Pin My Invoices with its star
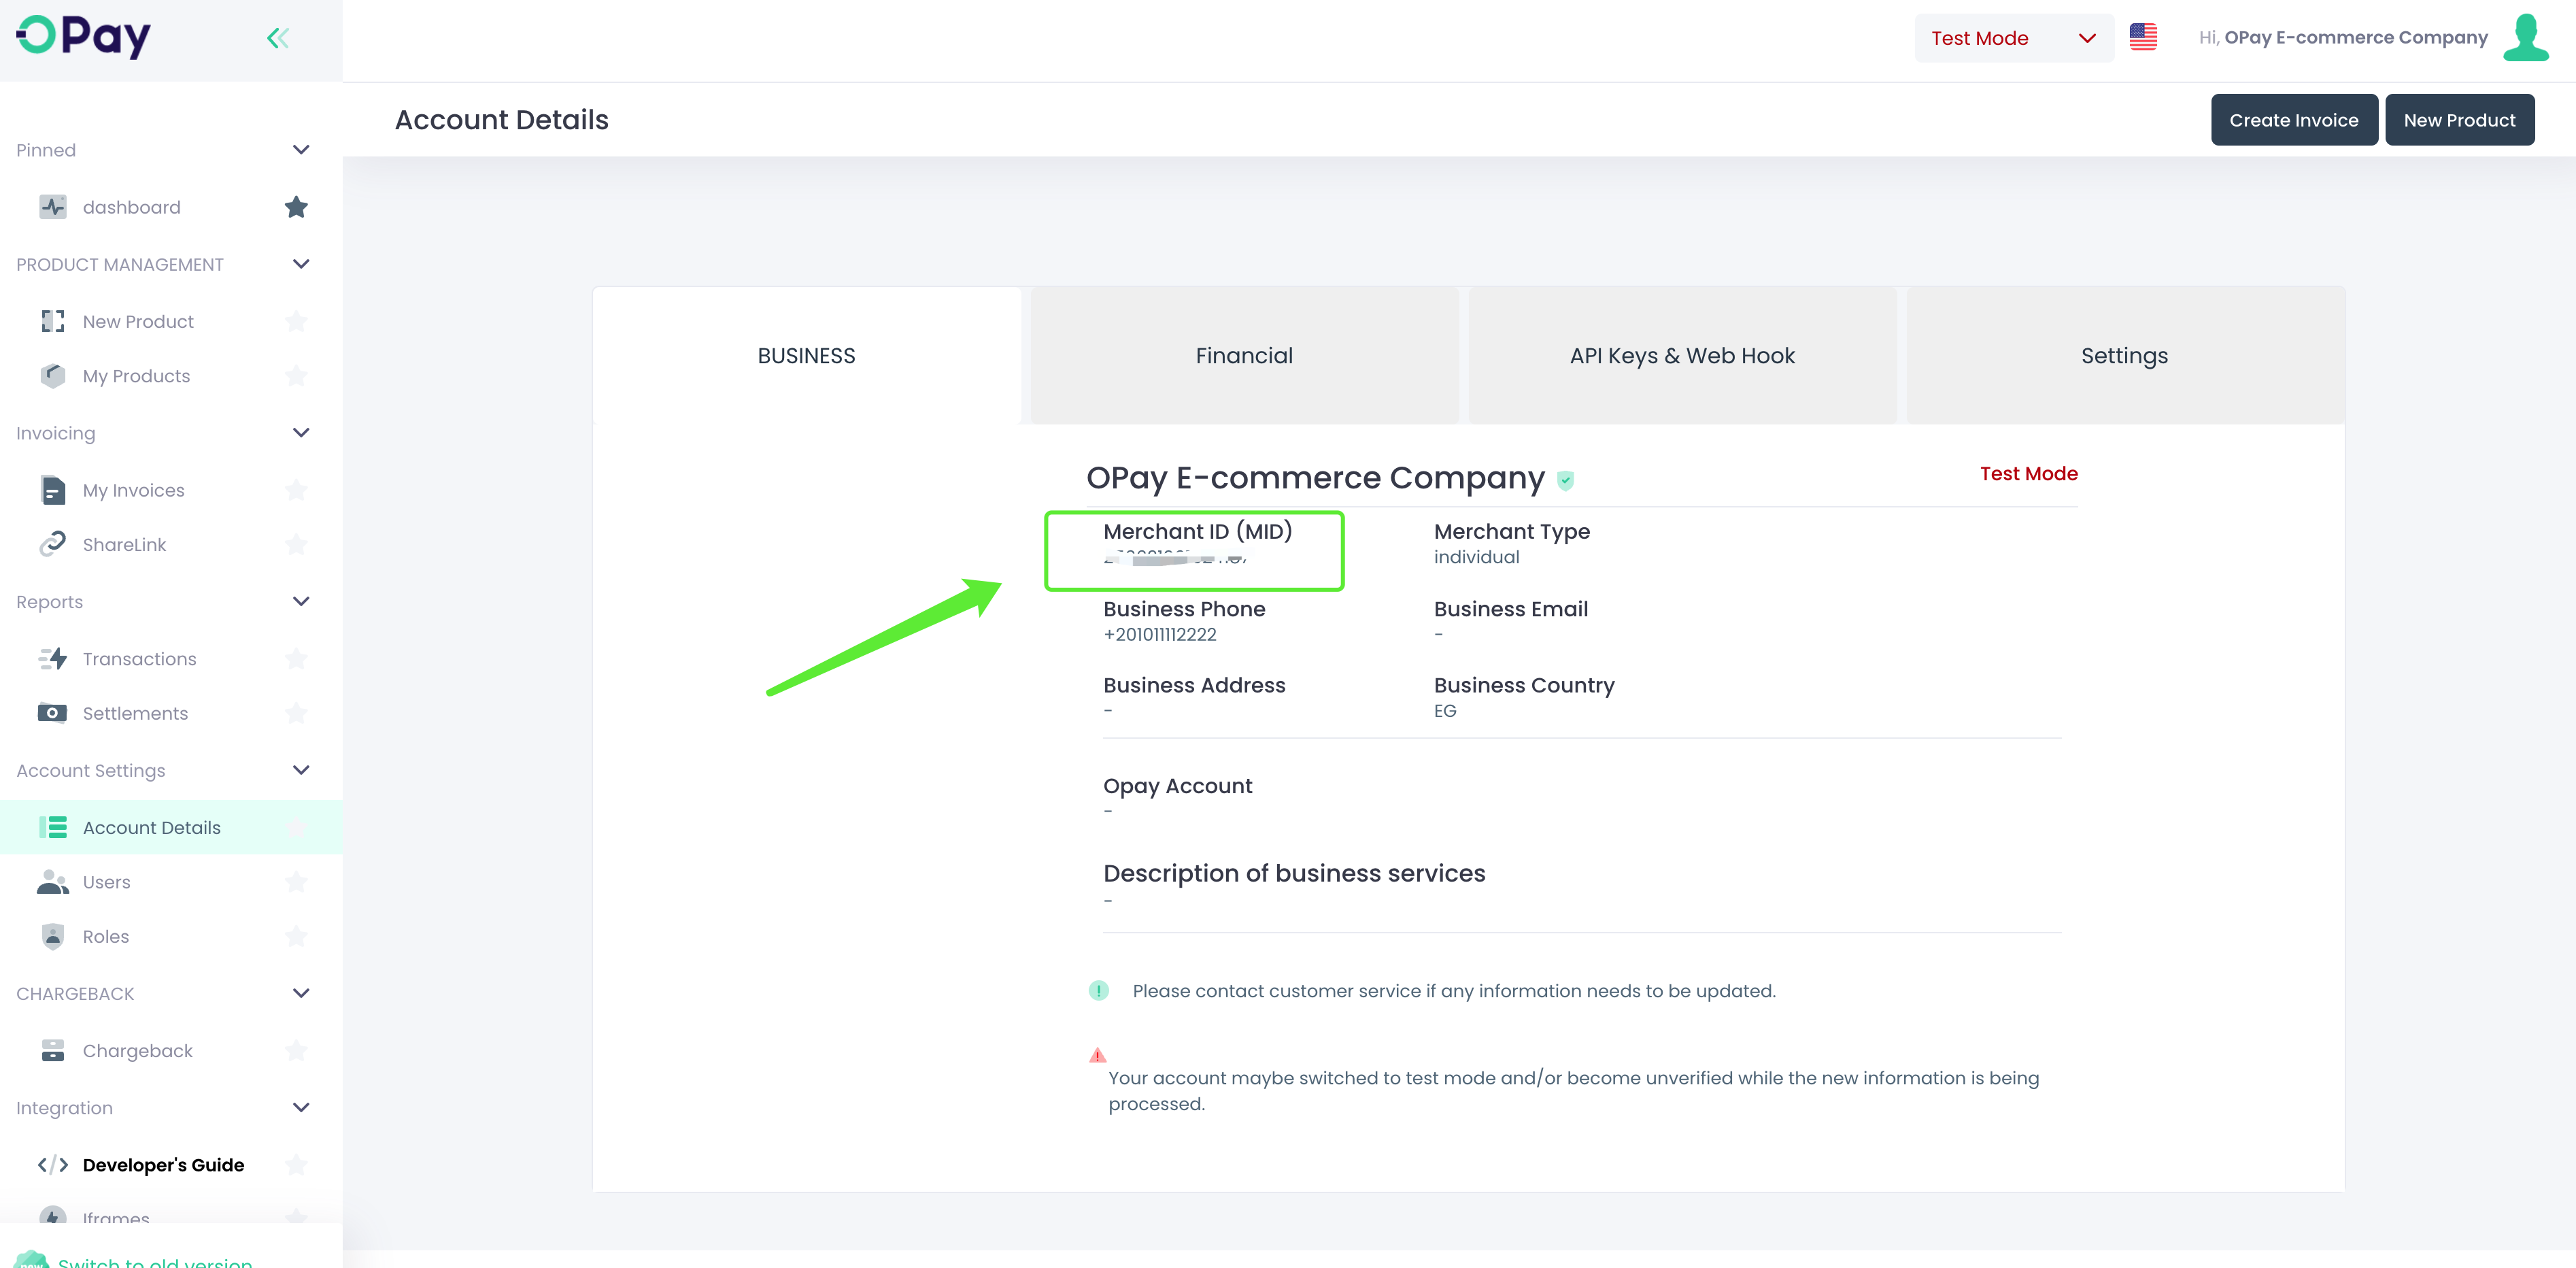 (296, 490)
